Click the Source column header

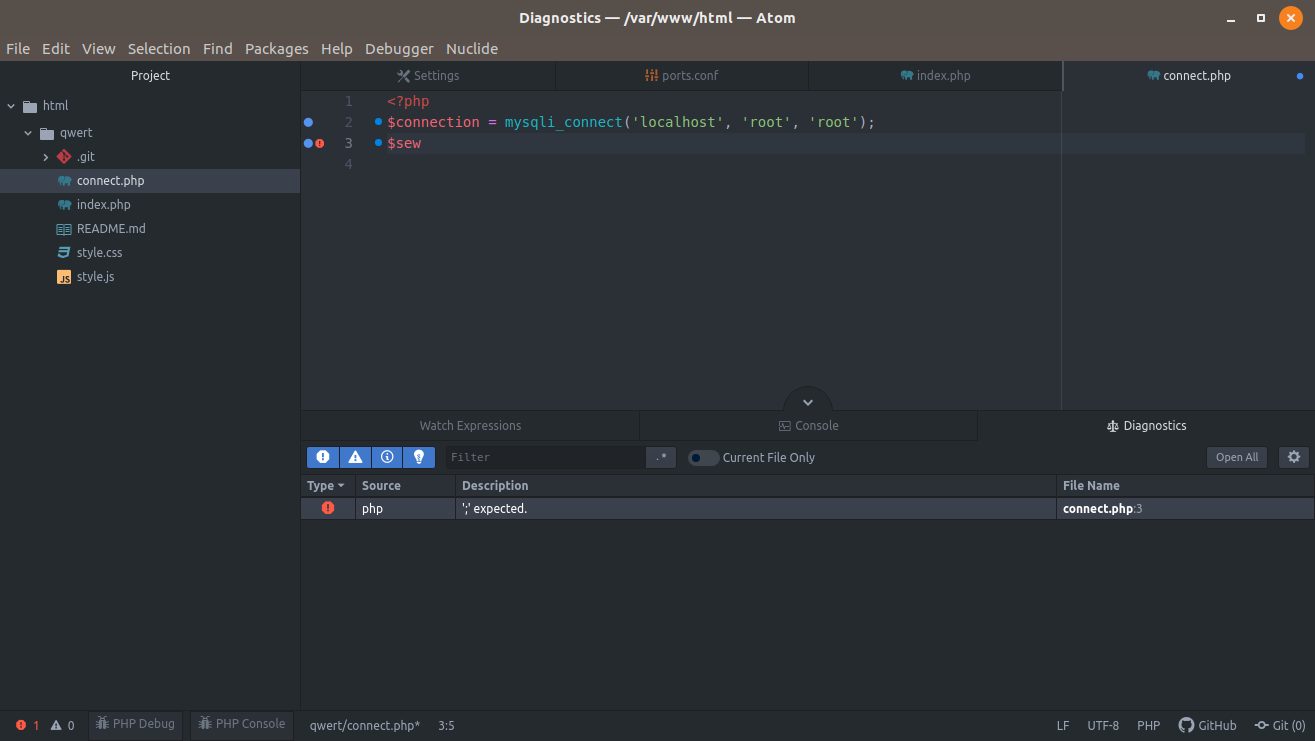click(405, 485)
